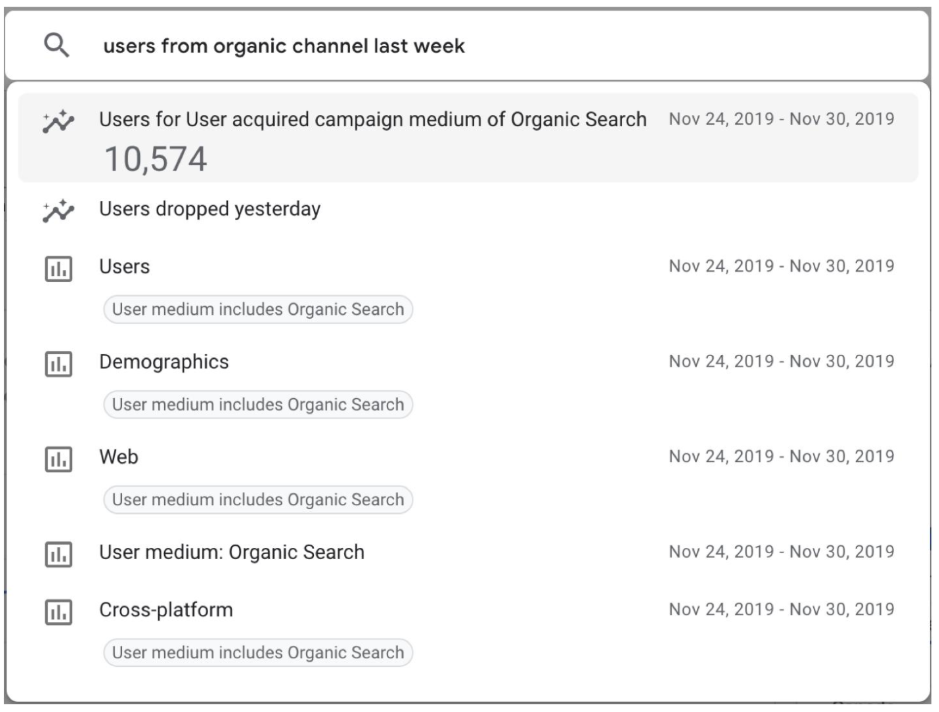Open the Users report suggestion
This screenshot has width=939, height=712.
point(125,266)
